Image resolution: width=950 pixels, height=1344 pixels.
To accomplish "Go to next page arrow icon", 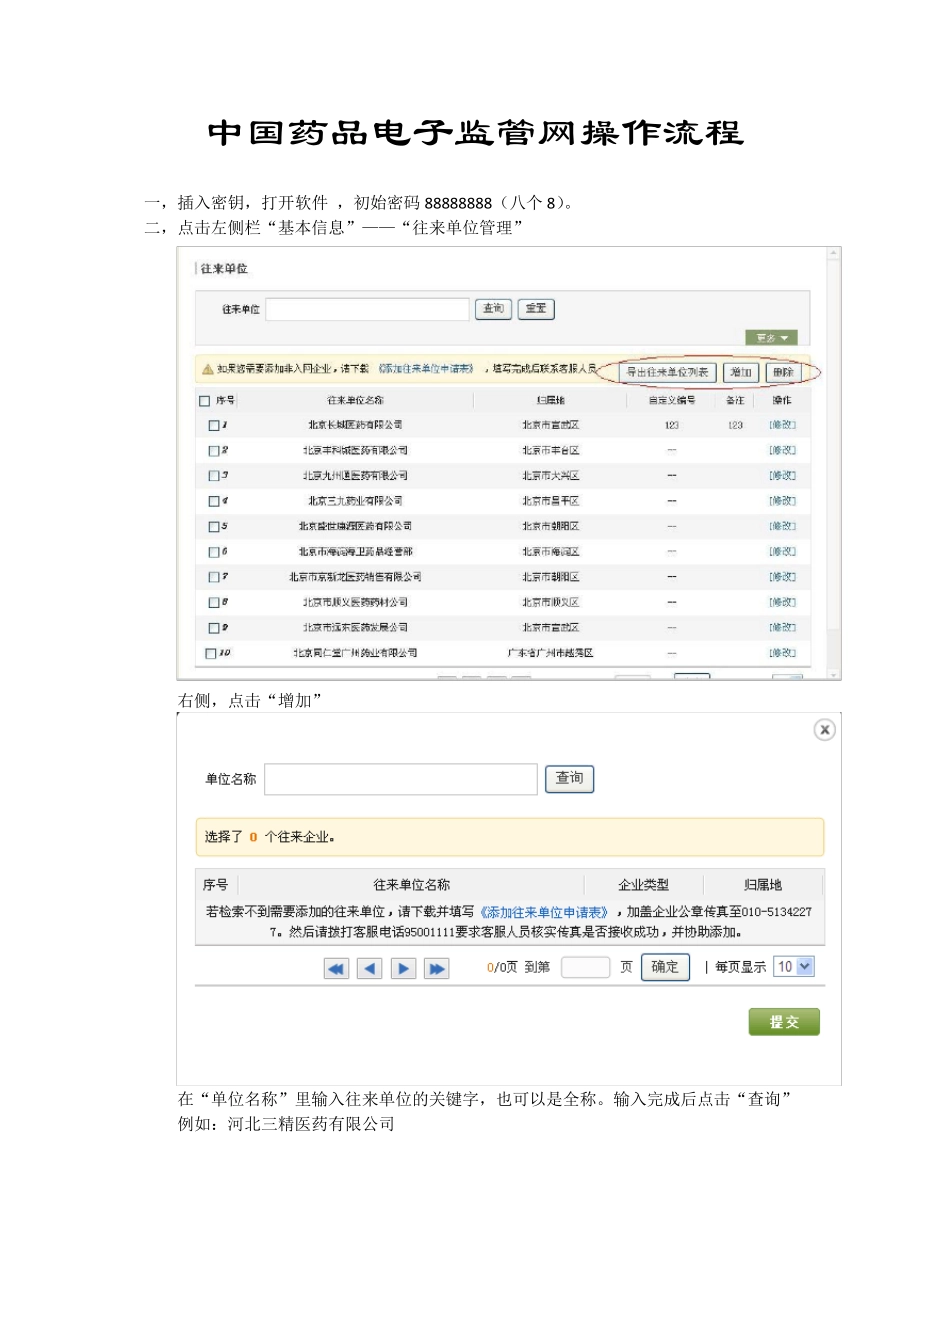I will point(403,968).
